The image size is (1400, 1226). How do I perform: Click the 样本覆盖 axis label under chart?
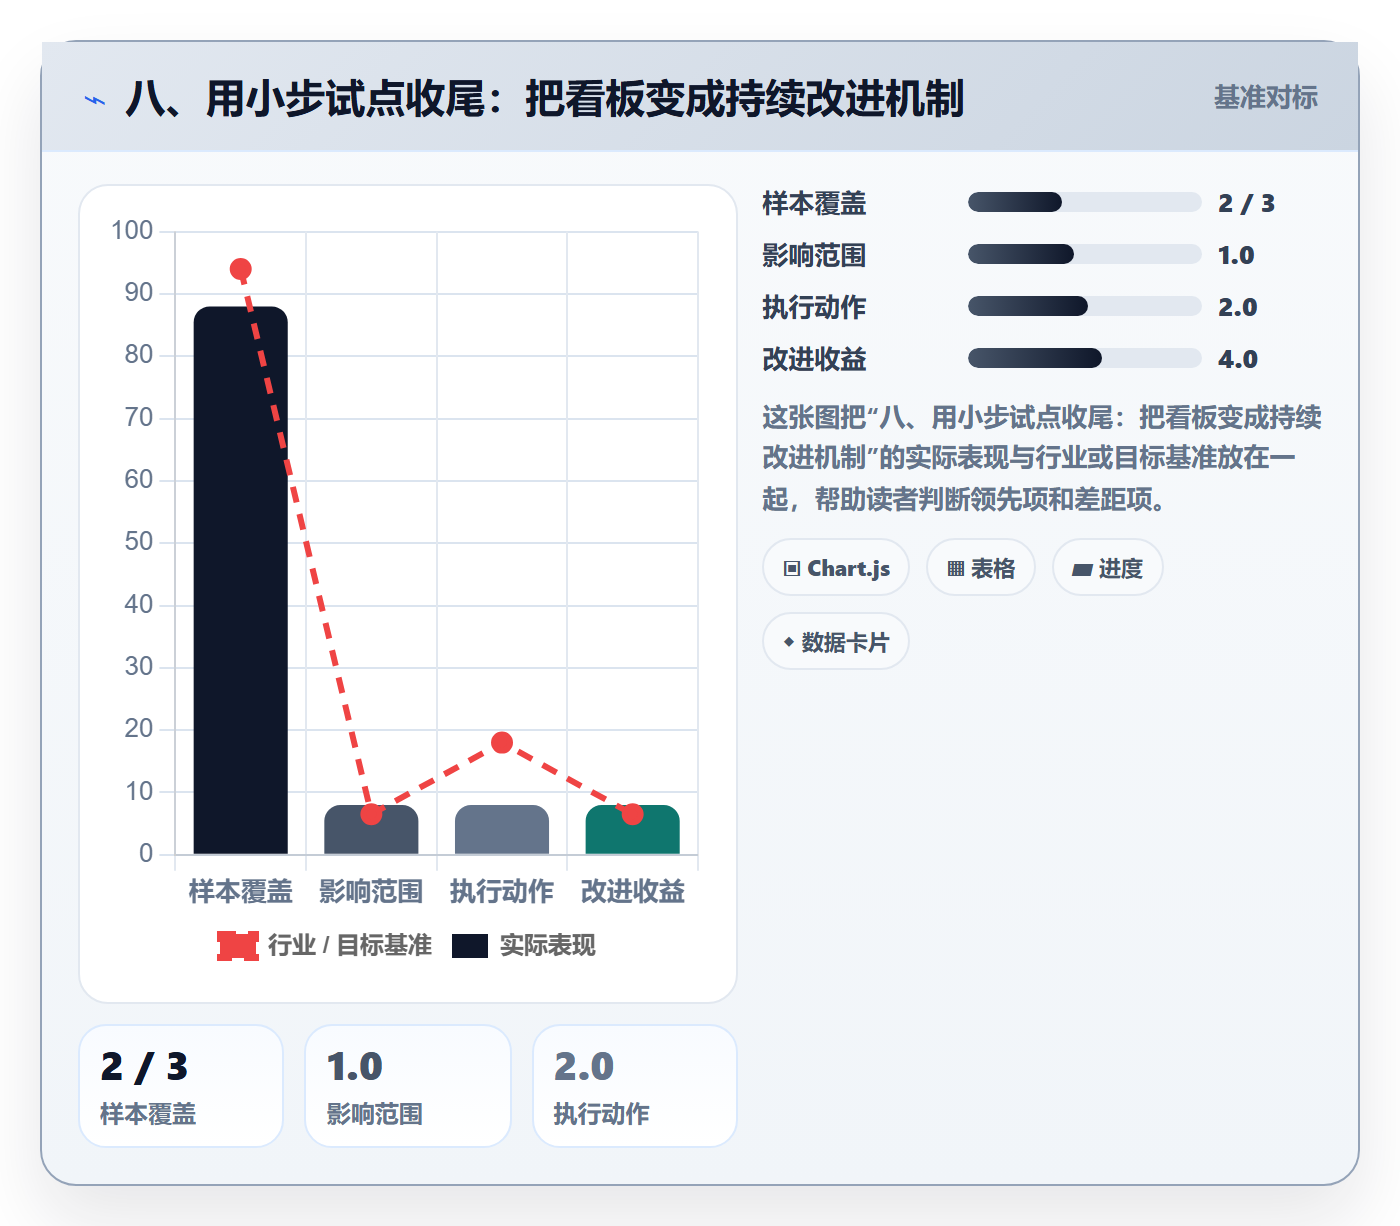(241, 891)
